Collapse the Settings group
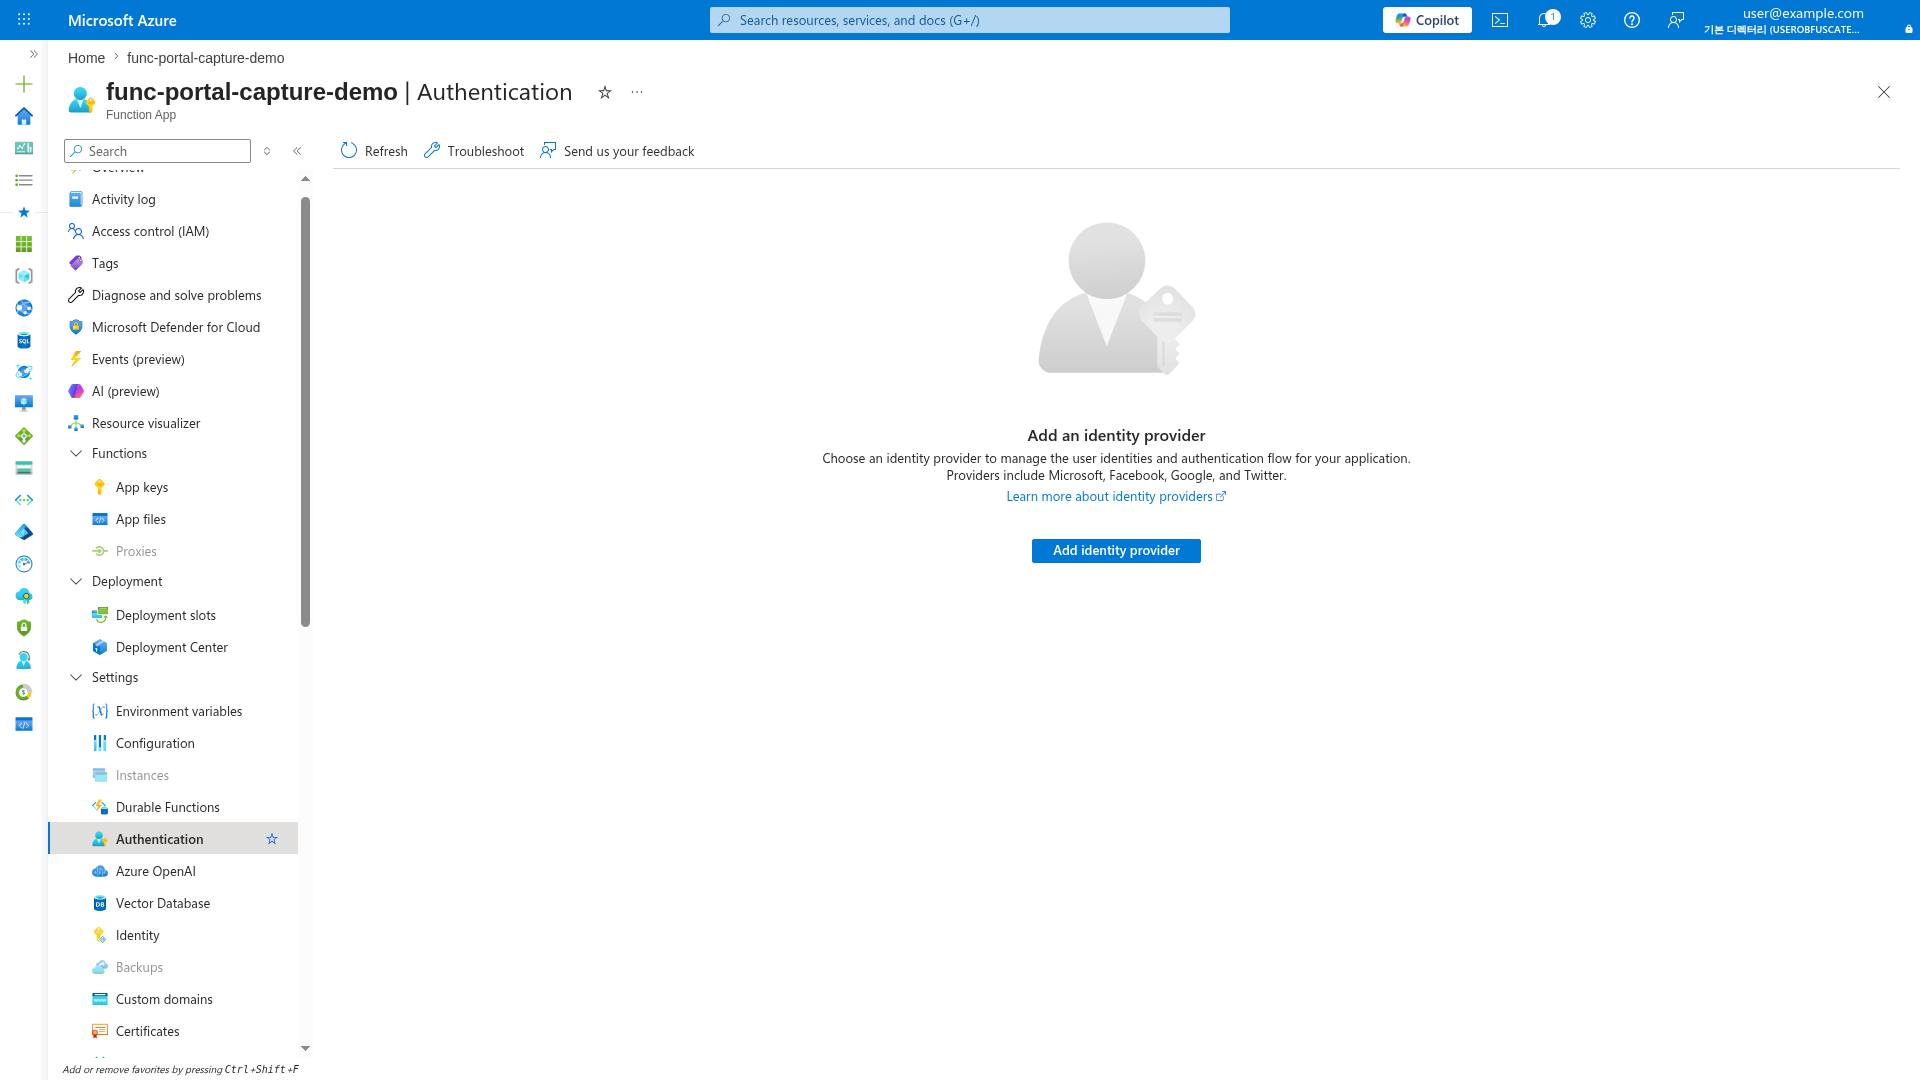Image resolution: width=1920 pixels, height=1080 pixels. [x=76, y=677]
